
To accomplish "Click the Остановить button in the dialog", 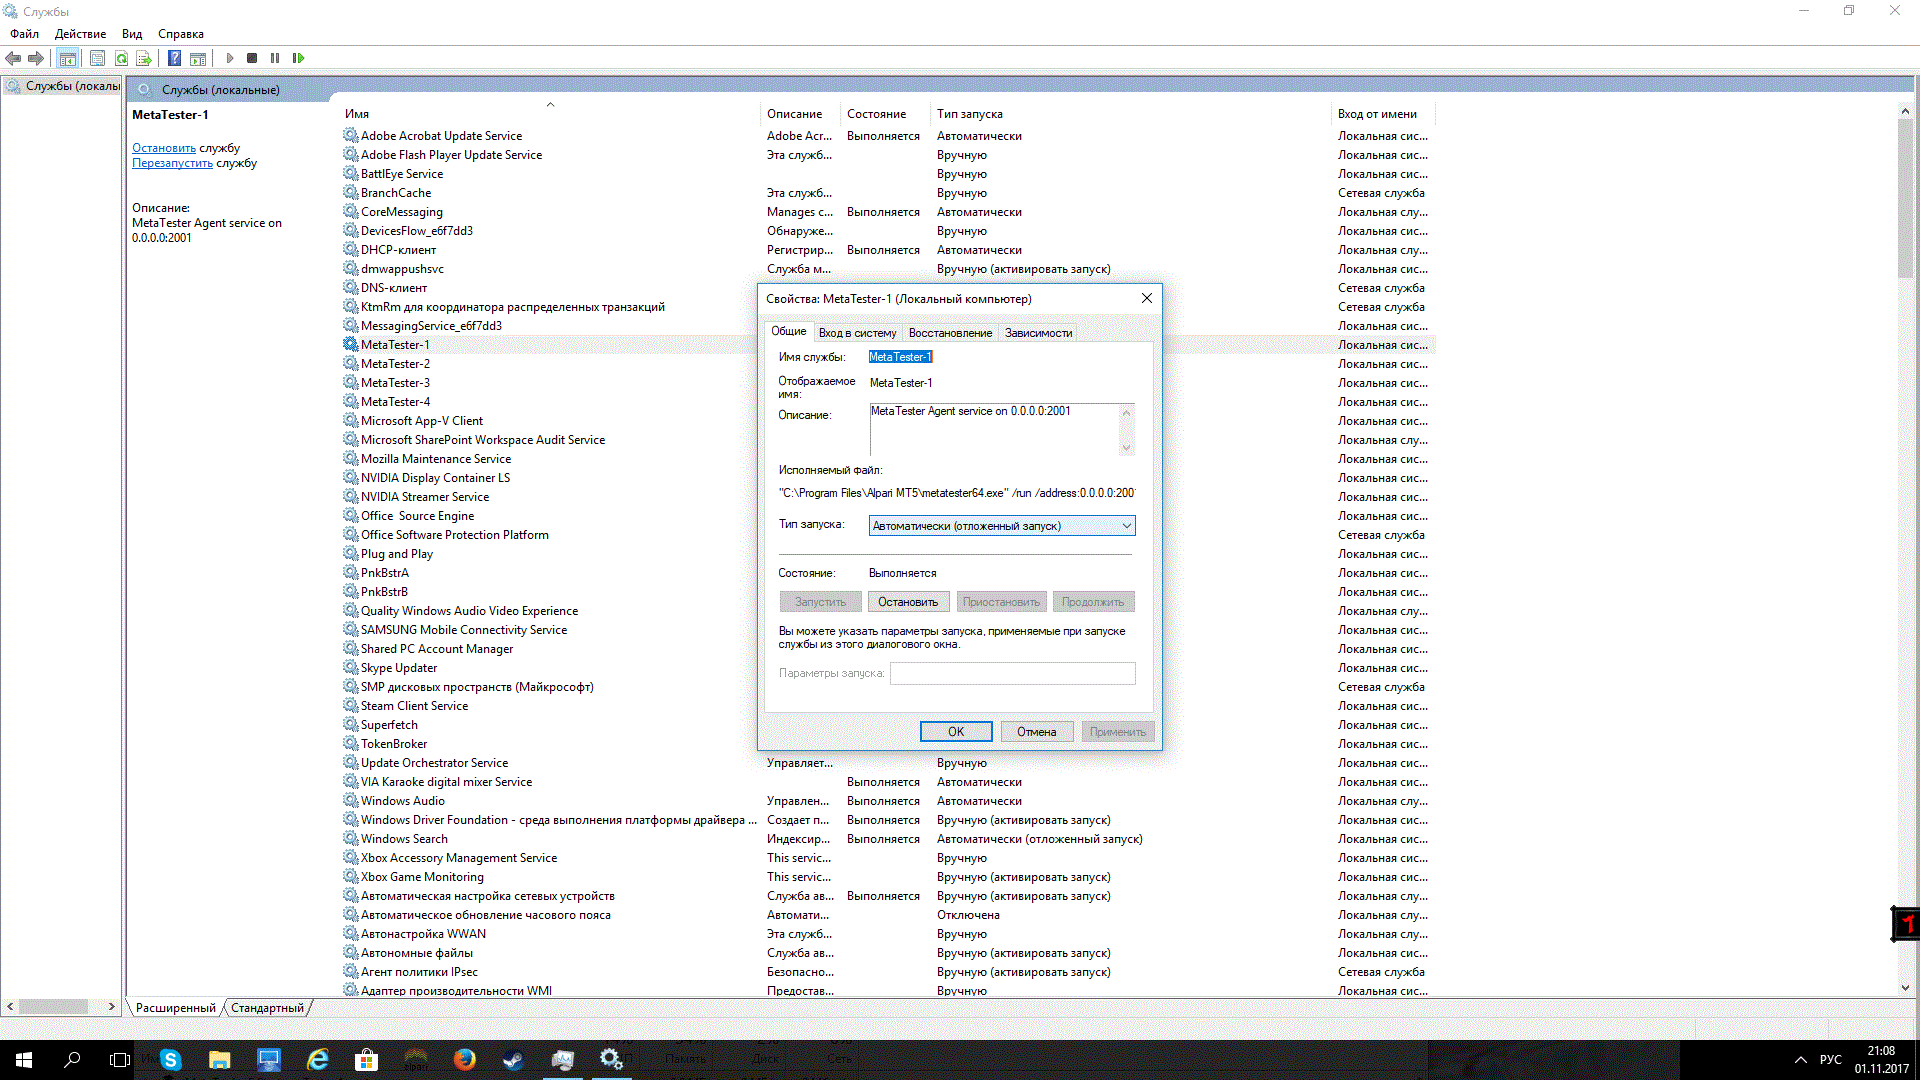I will [x=908, y=602].
